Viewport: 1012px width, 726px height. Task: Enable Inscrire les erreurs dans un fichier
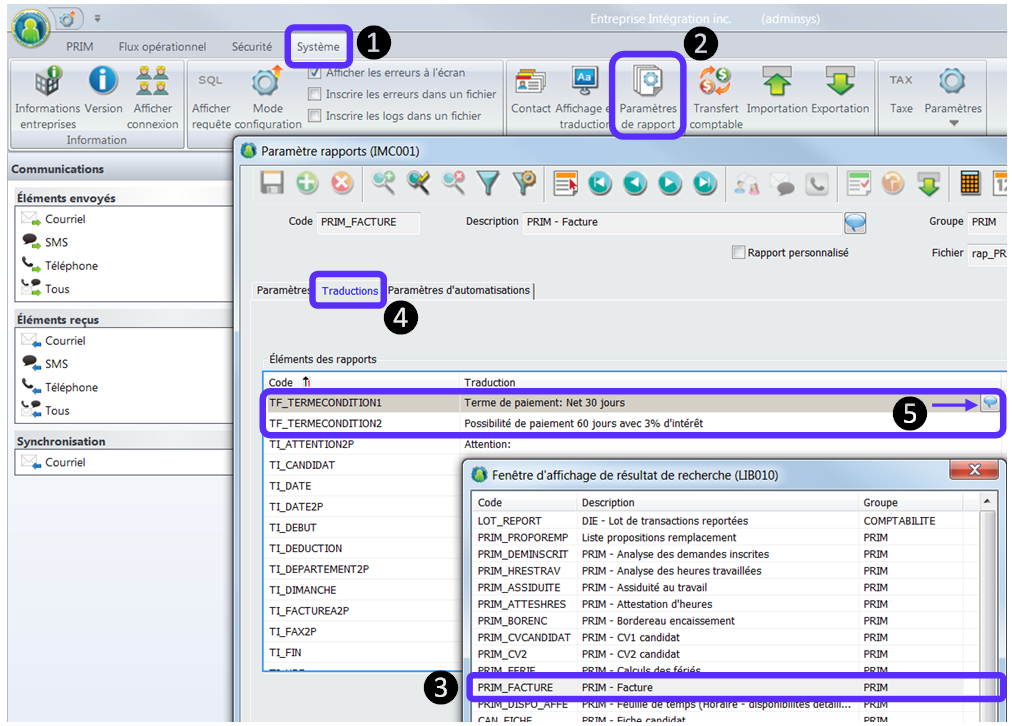pos(315,94)
